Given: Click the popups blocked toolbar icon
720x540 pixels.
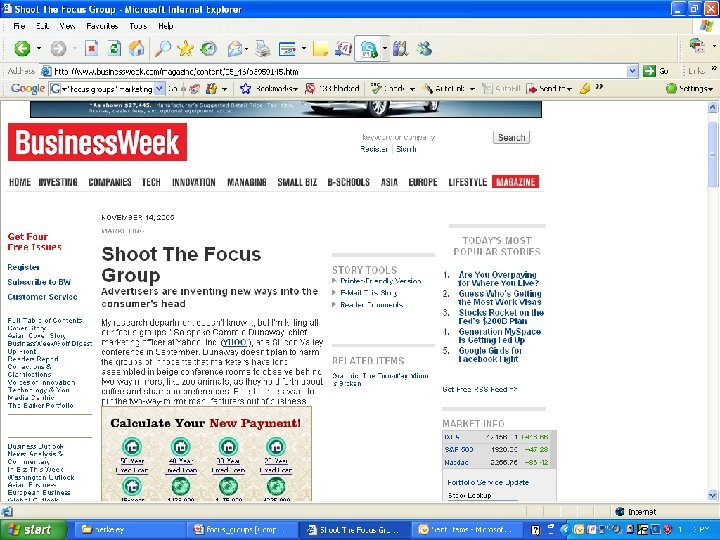Looking at the screenshot, I should [310, 88].
